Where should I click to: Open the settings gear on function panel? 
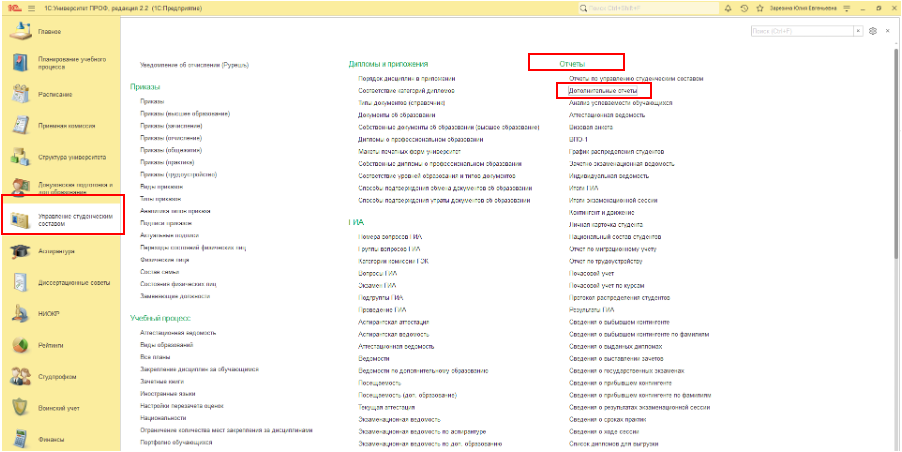coord(873,31)
